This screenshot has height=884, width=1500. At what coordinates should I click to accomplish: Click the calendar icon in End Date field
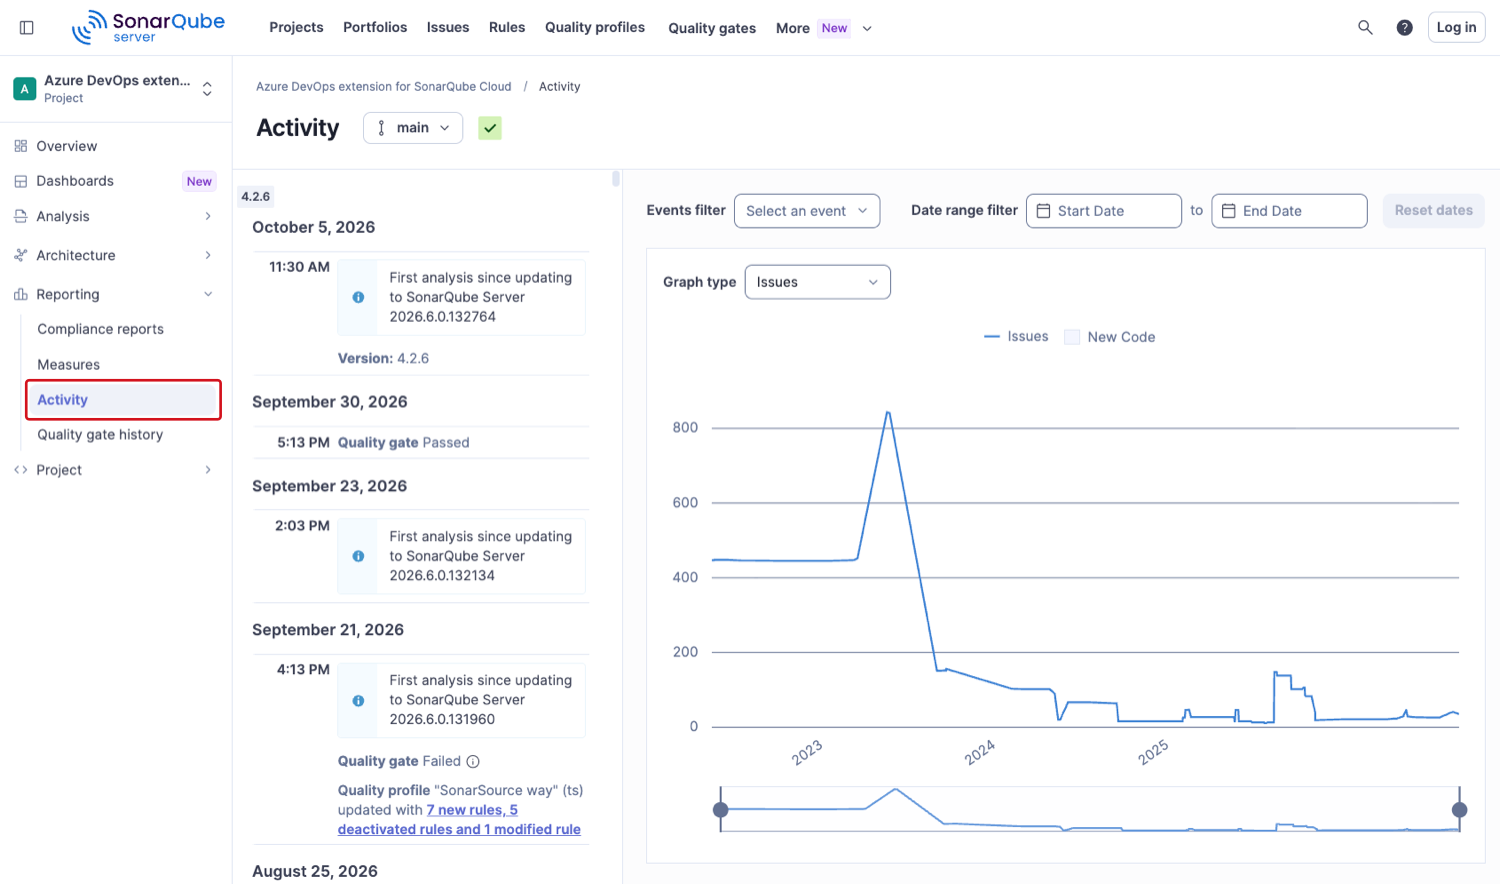(x=1229, y=211)
